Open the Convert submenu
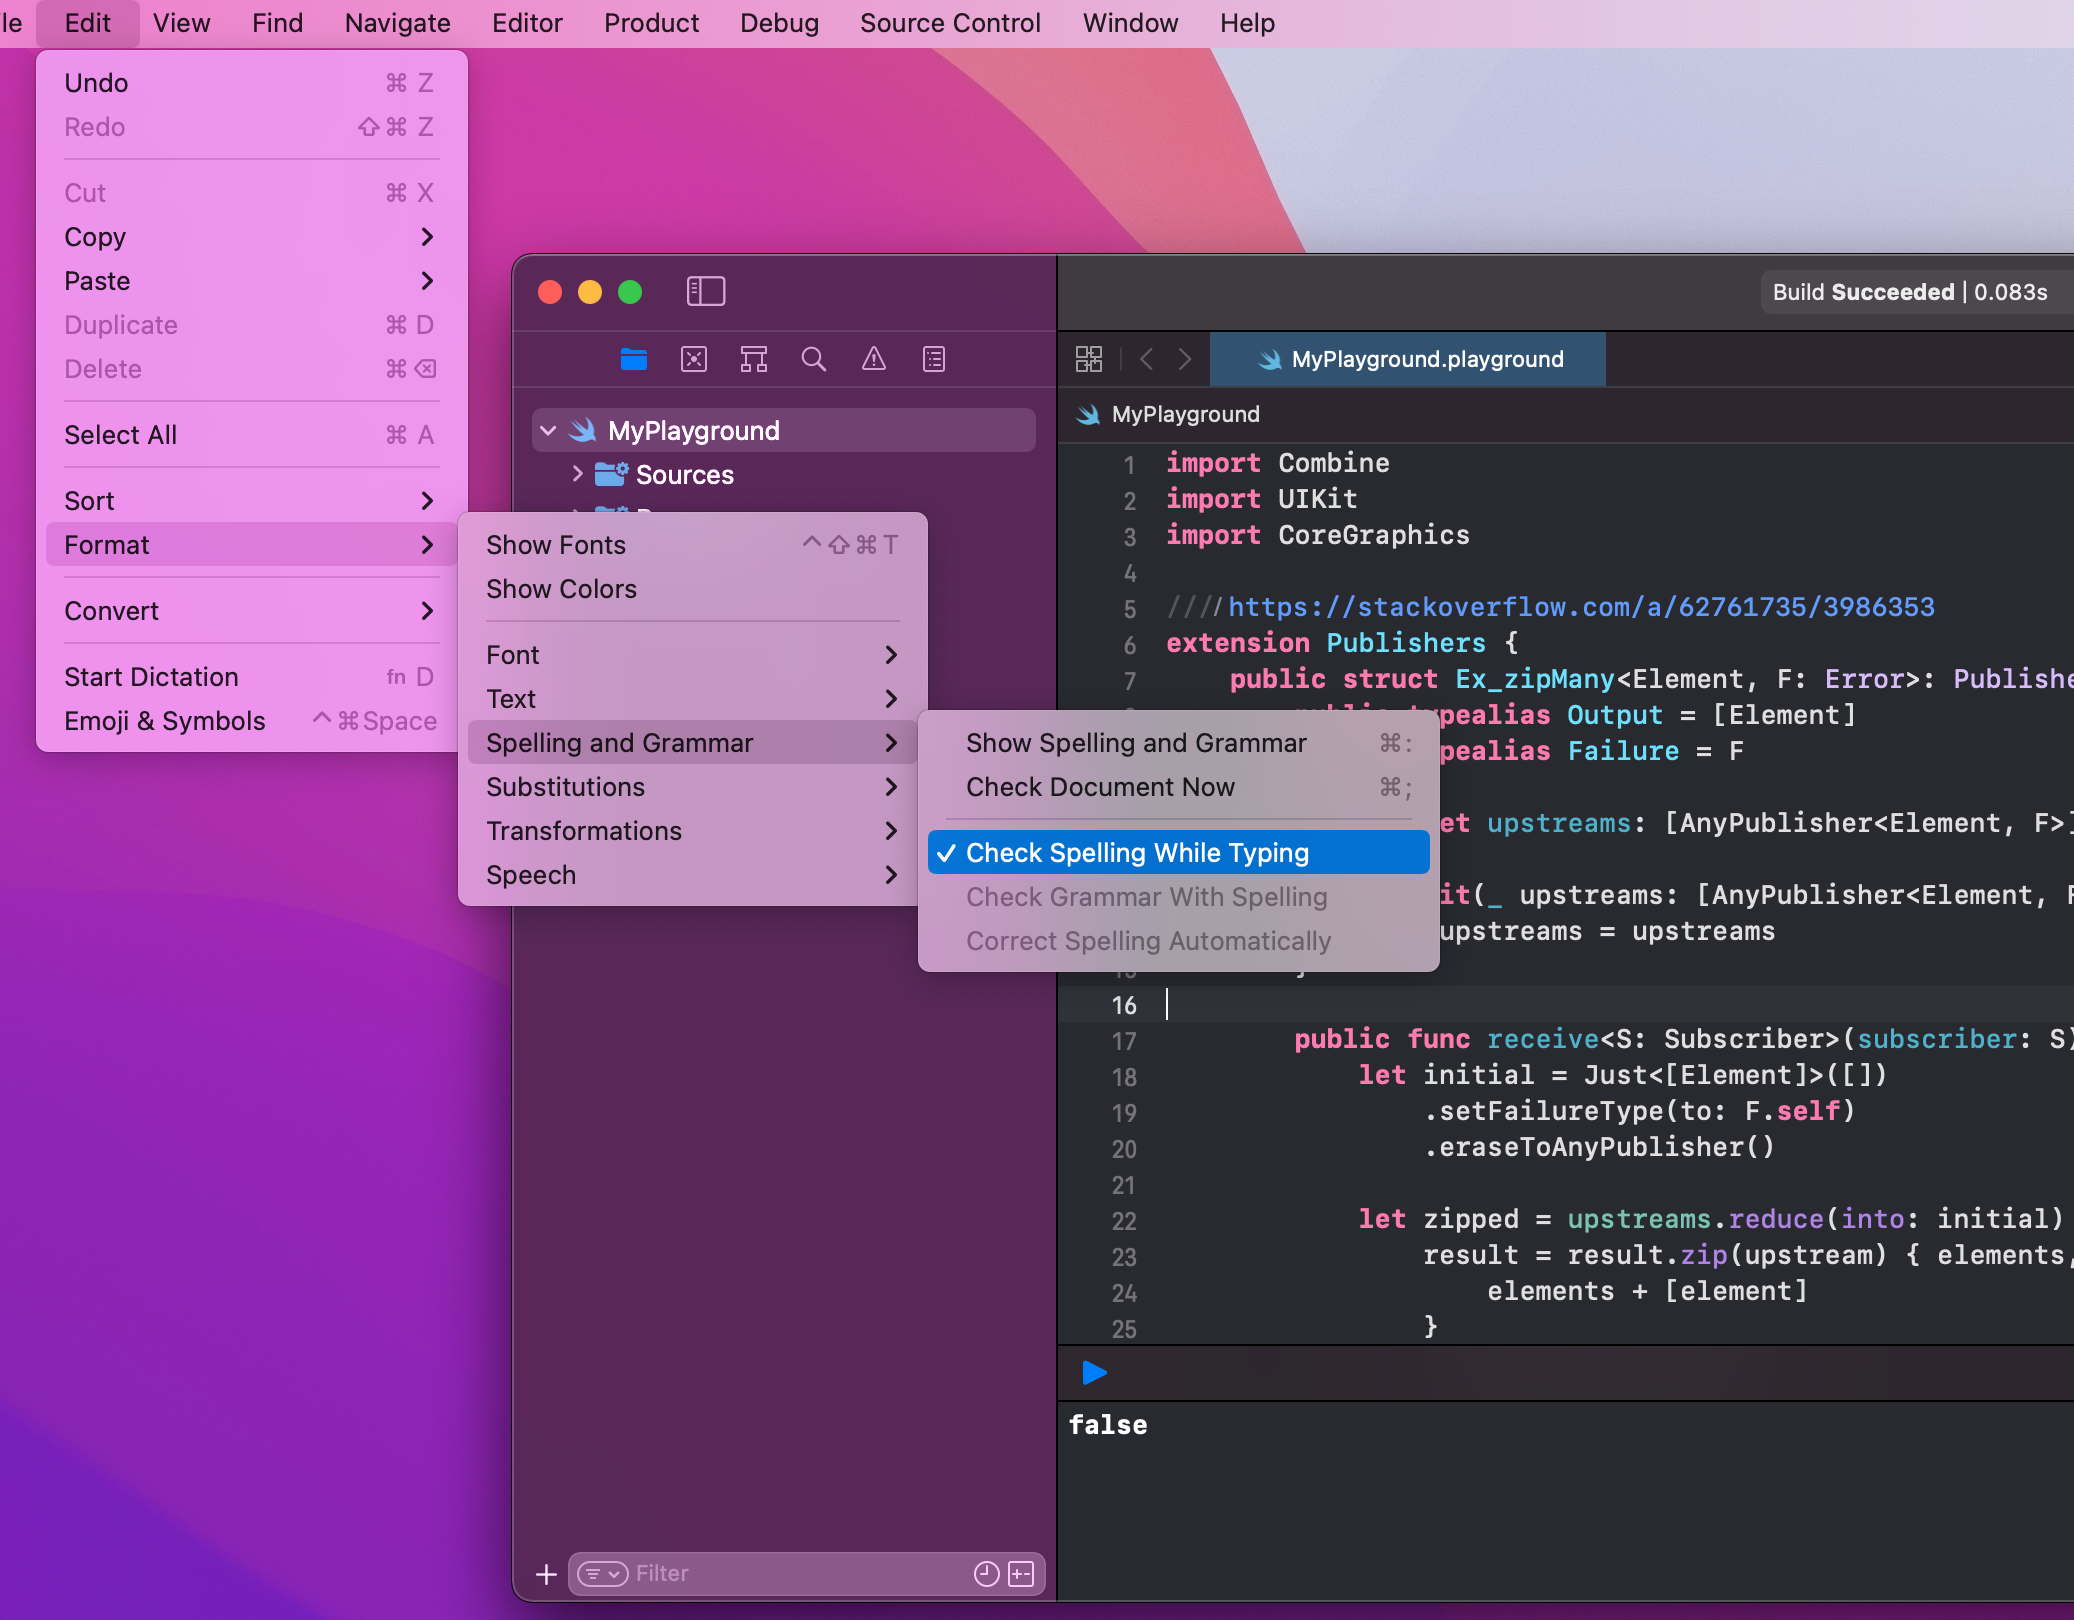The width and height of the screenshot is (2074, 1620). [x=251, y=611]
